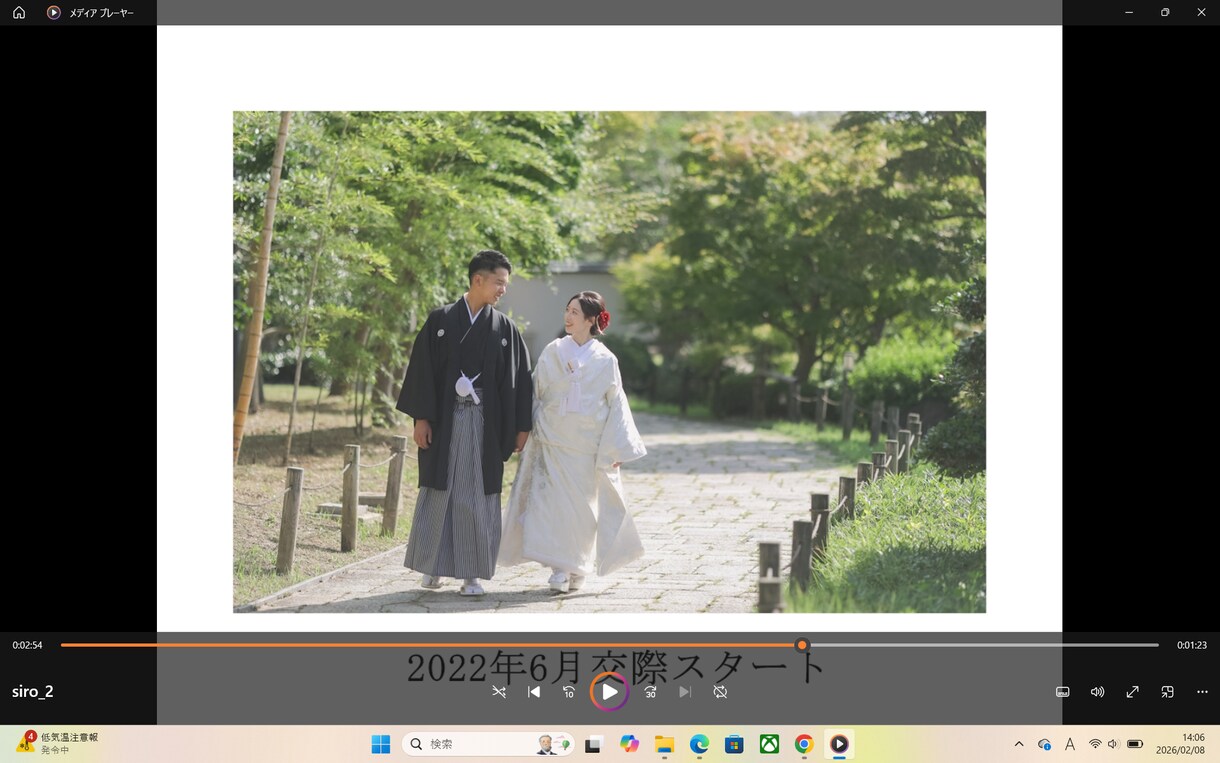The image size is (1220, 763).
Task: Click remaining time 0:01:23
Action: pyautogui.click(x=1192, y=645)
